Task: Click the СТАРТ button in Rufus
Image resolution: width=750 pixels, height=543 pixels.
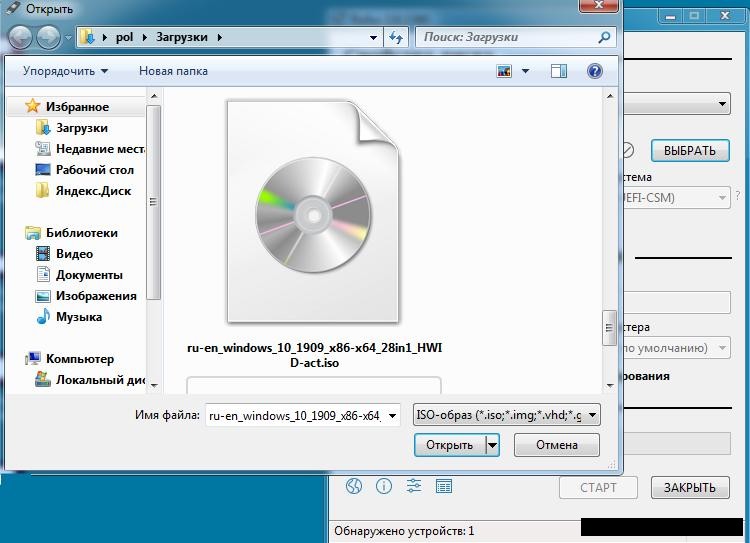Action: [x=598, y=488]
